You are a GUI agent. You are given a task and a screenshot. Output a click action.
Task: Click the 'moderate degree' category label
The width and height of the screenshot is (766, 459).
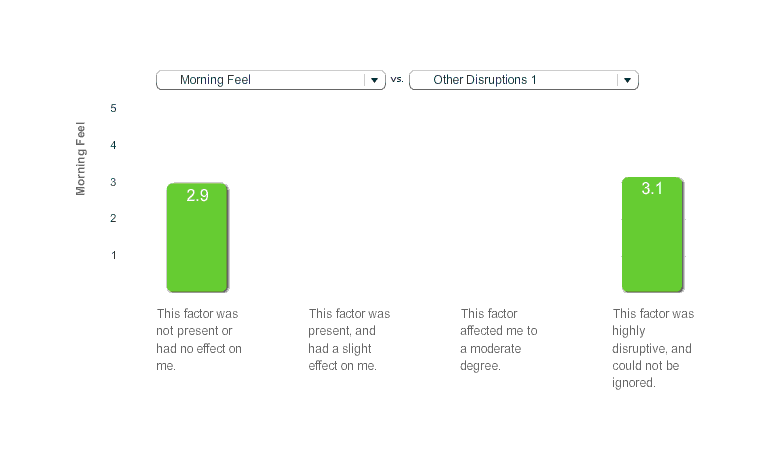[x=499, y=340]
